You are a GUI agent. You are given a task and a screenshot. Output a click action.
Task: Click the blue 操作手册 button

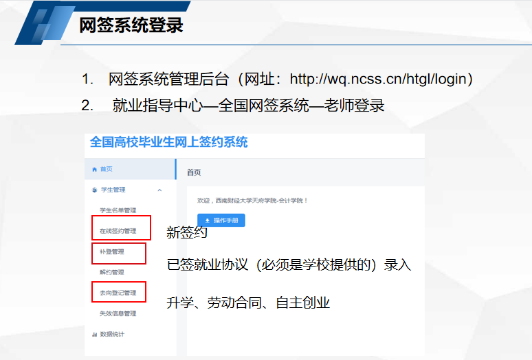[x=221, y=221]
